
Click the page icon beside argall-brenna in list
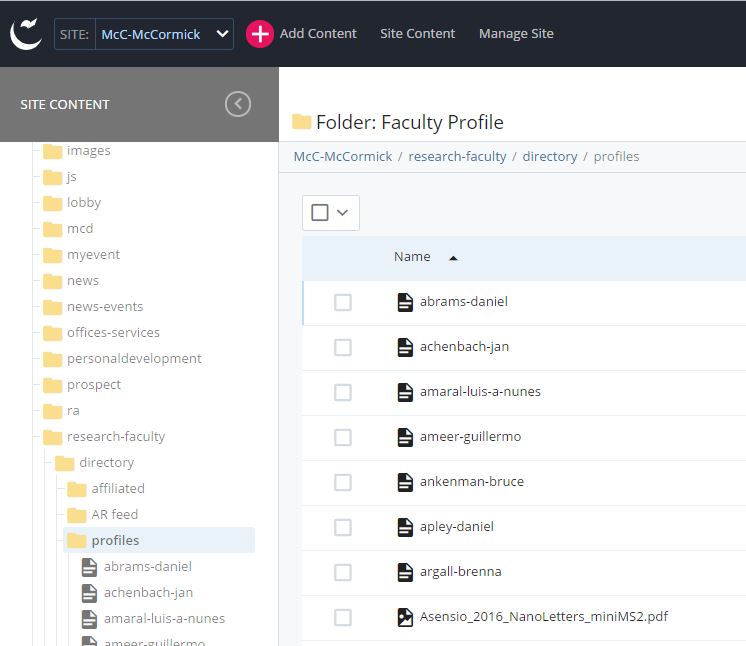point(405,572)
